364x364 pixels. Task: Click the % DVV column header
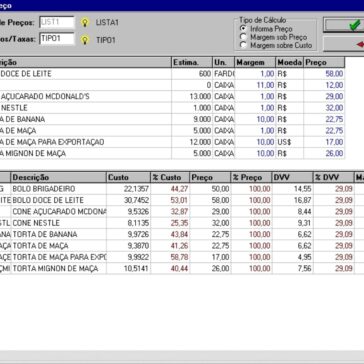(x=333, y=177)
